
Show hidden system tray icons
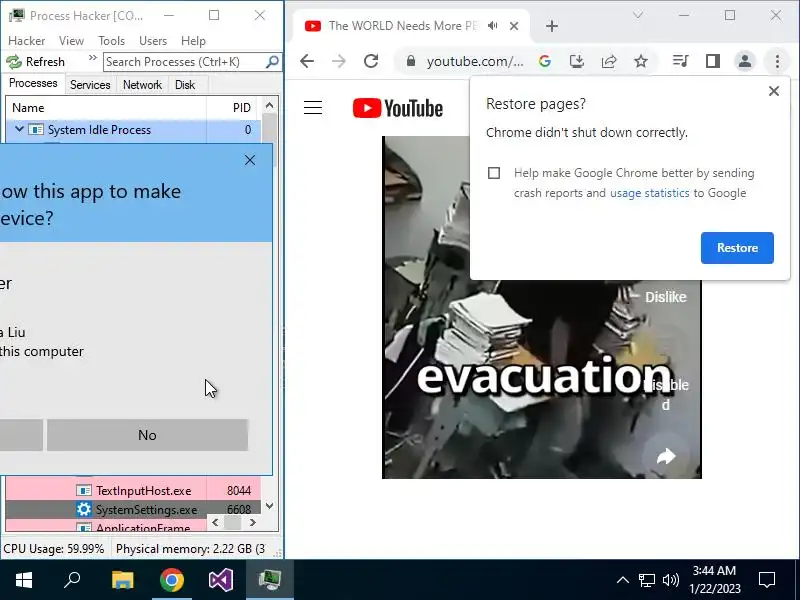point(622,580)
